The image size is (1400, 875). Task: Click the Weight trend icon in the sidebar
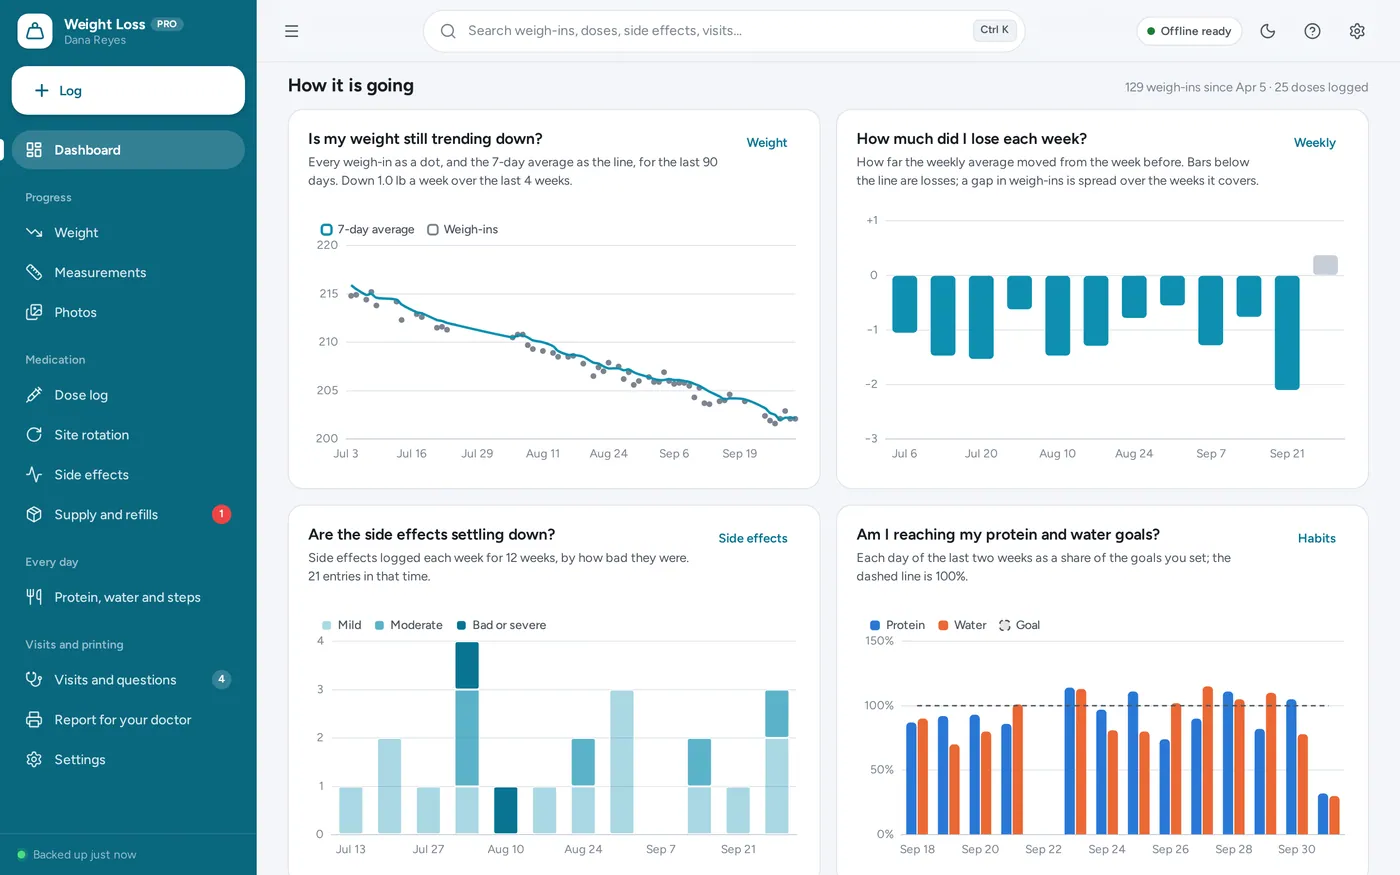pos(34,233)
